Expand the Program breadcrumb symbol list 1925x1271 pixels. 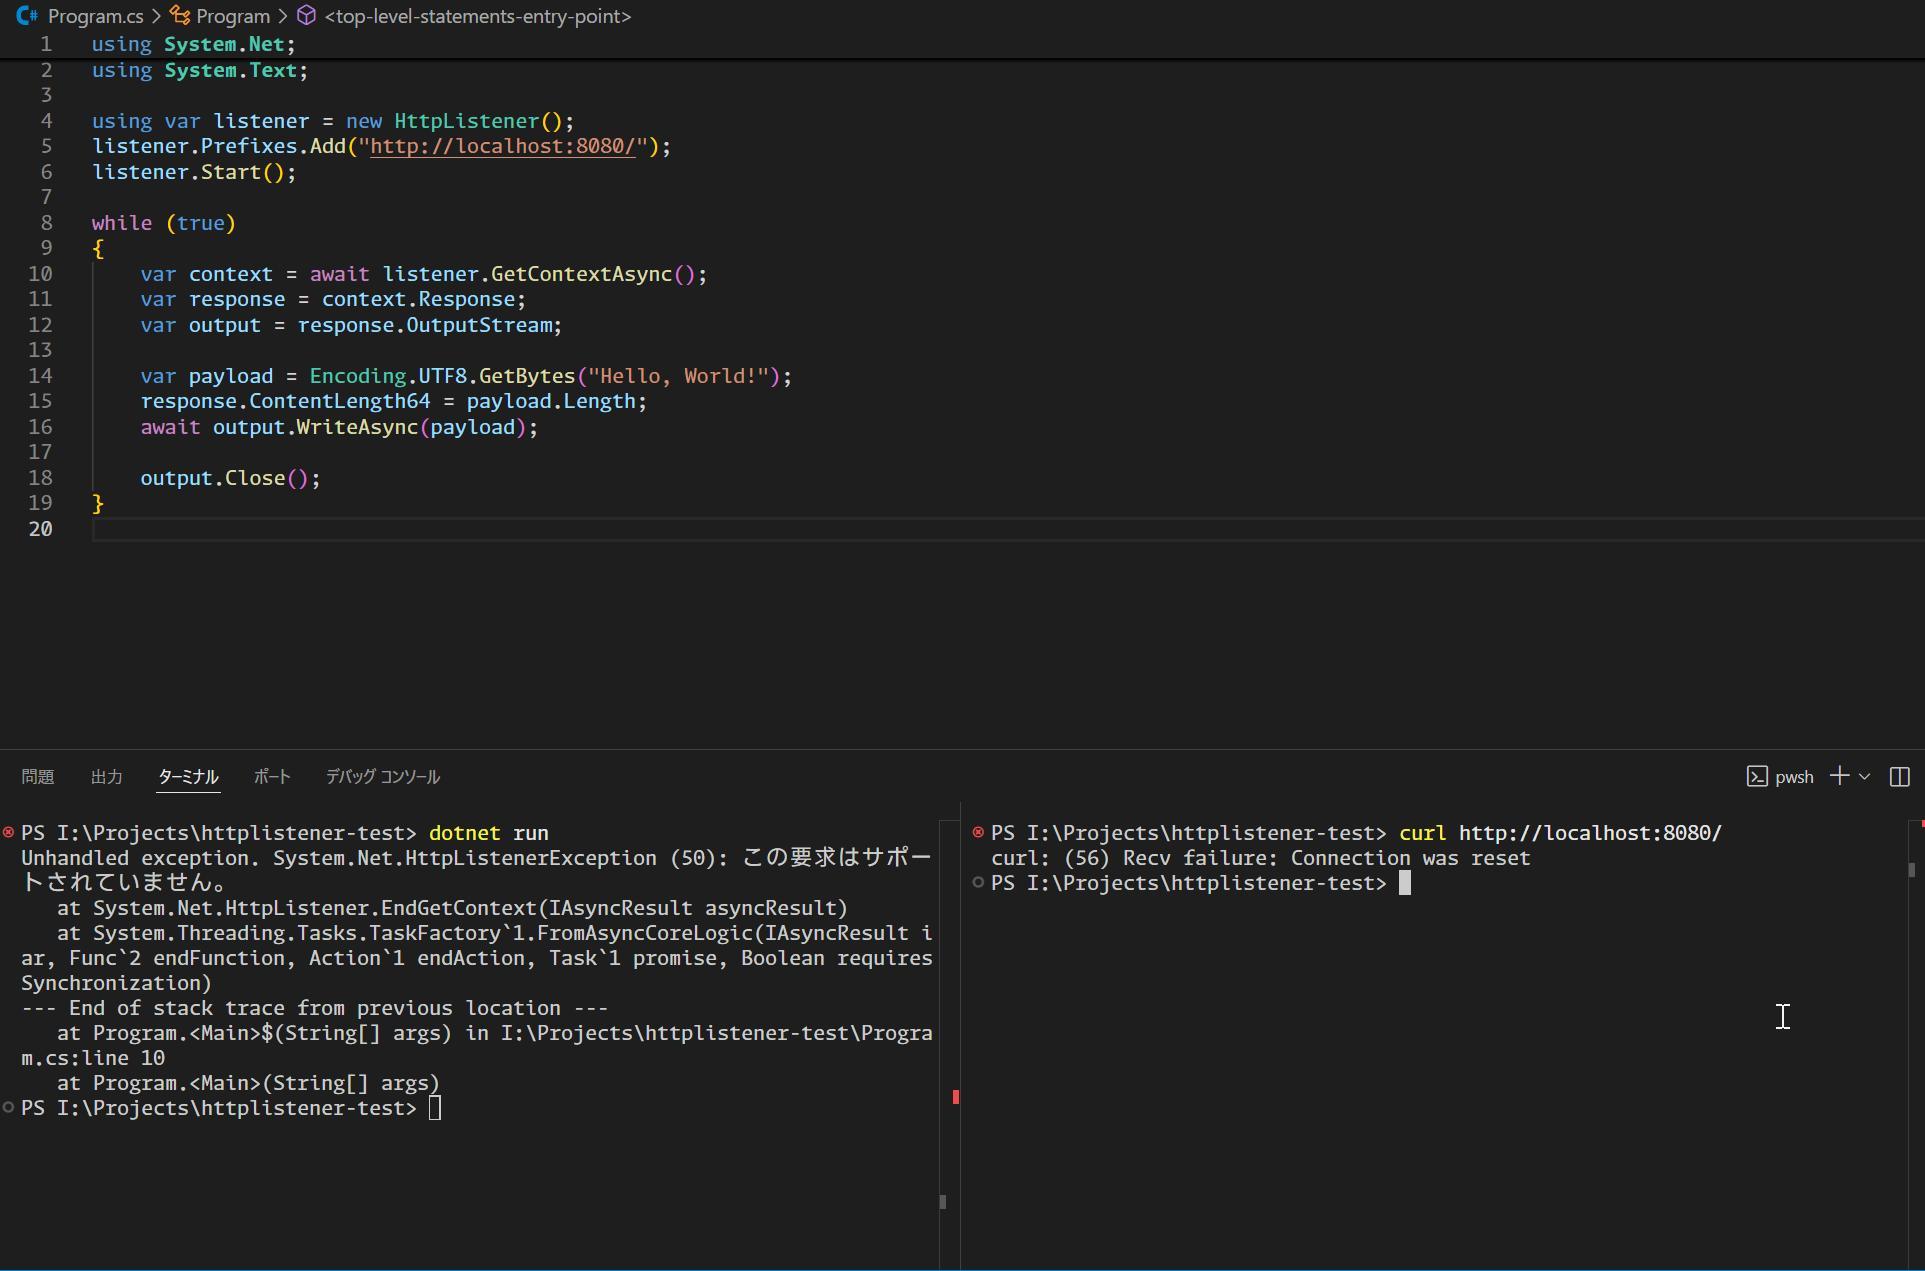[233, 16]
